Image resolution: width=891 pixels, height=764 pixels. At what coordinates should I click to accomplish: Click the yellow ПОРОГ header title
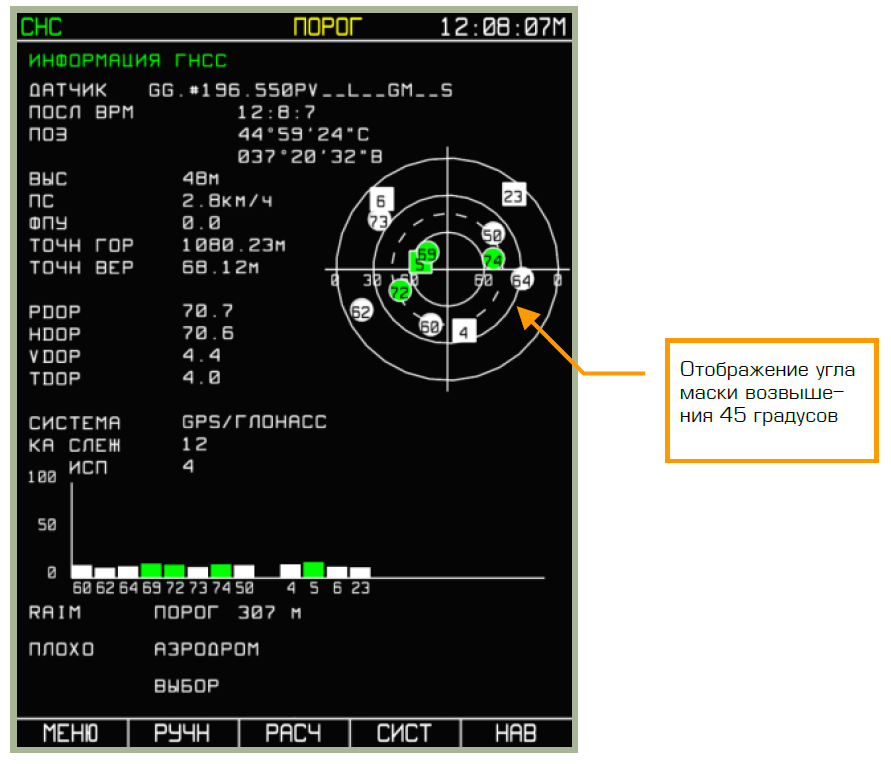coord(327,27)
